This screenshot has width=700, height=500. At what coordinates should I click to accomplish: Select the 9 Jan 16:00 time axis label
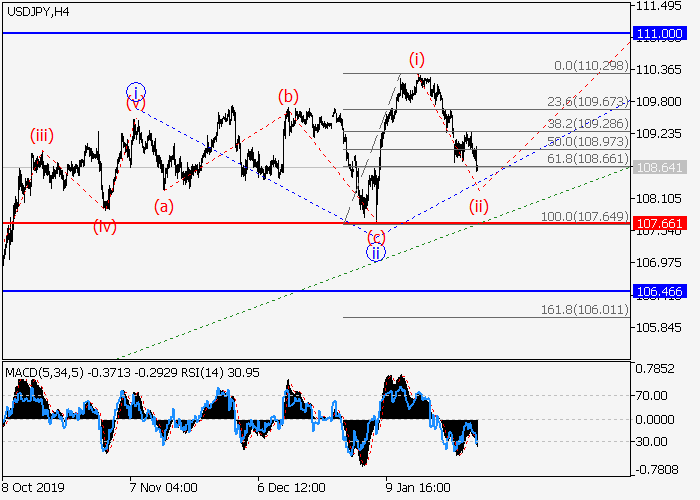pyautogui.click(x=419, y=487)
